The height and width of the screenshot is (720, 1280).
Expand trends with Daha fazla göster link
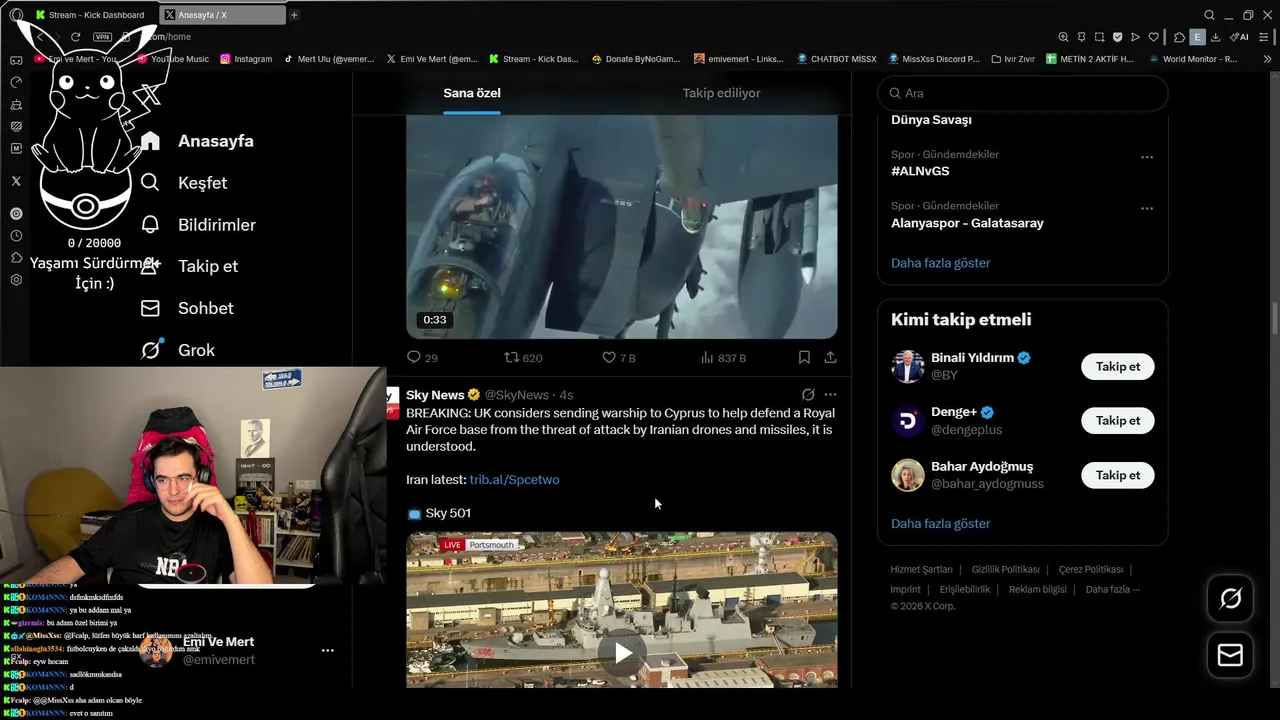(x=940, y=263)
